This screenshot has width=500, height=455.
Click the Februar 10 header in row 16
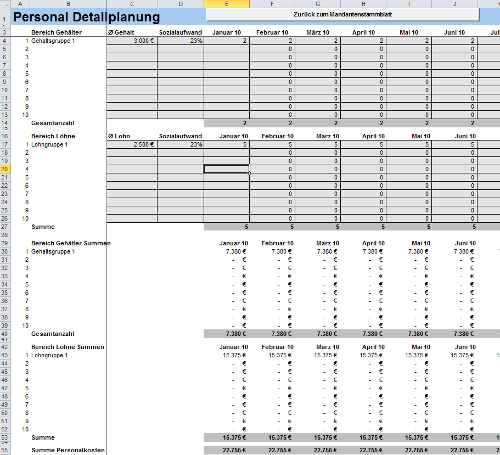278,136
